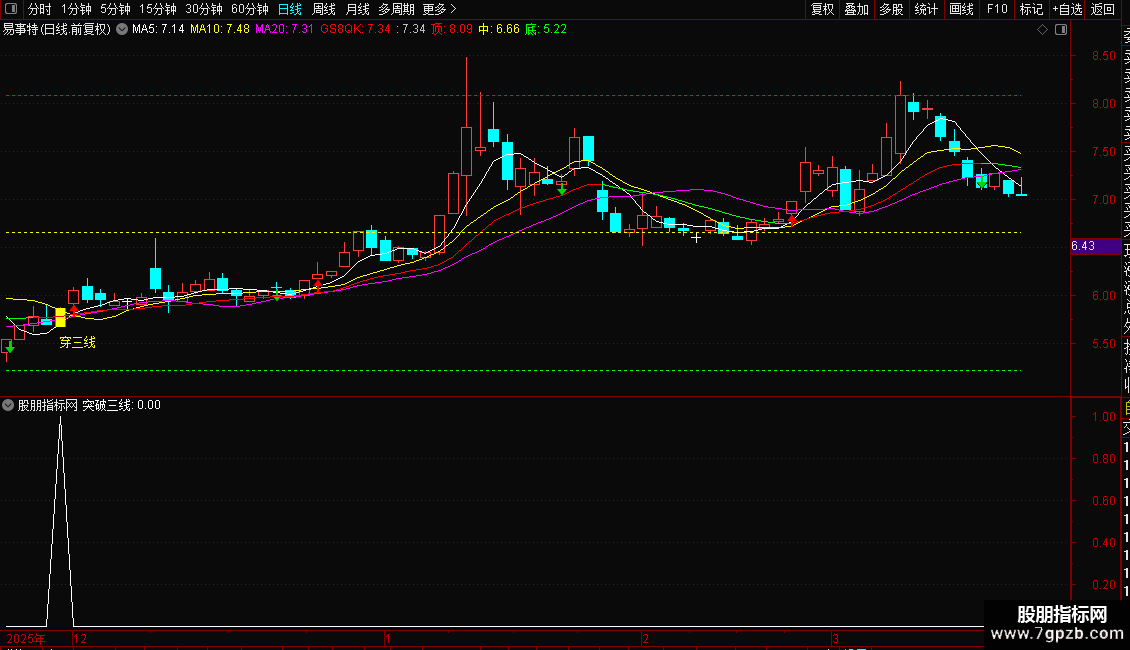Click the 返回 back button
The image size is (1130, 650).
point(1103,9)
